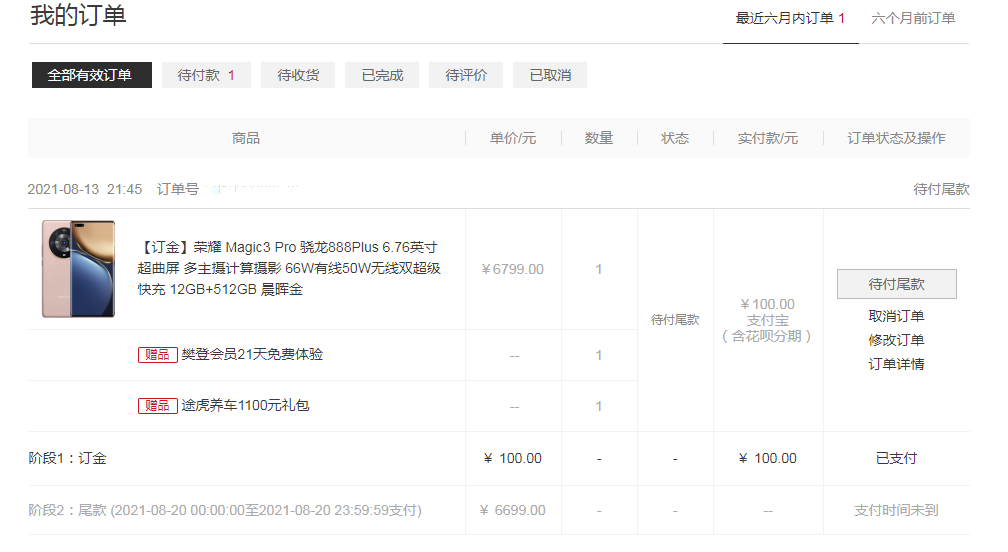Show 待评价 orders

coord(465,75)
